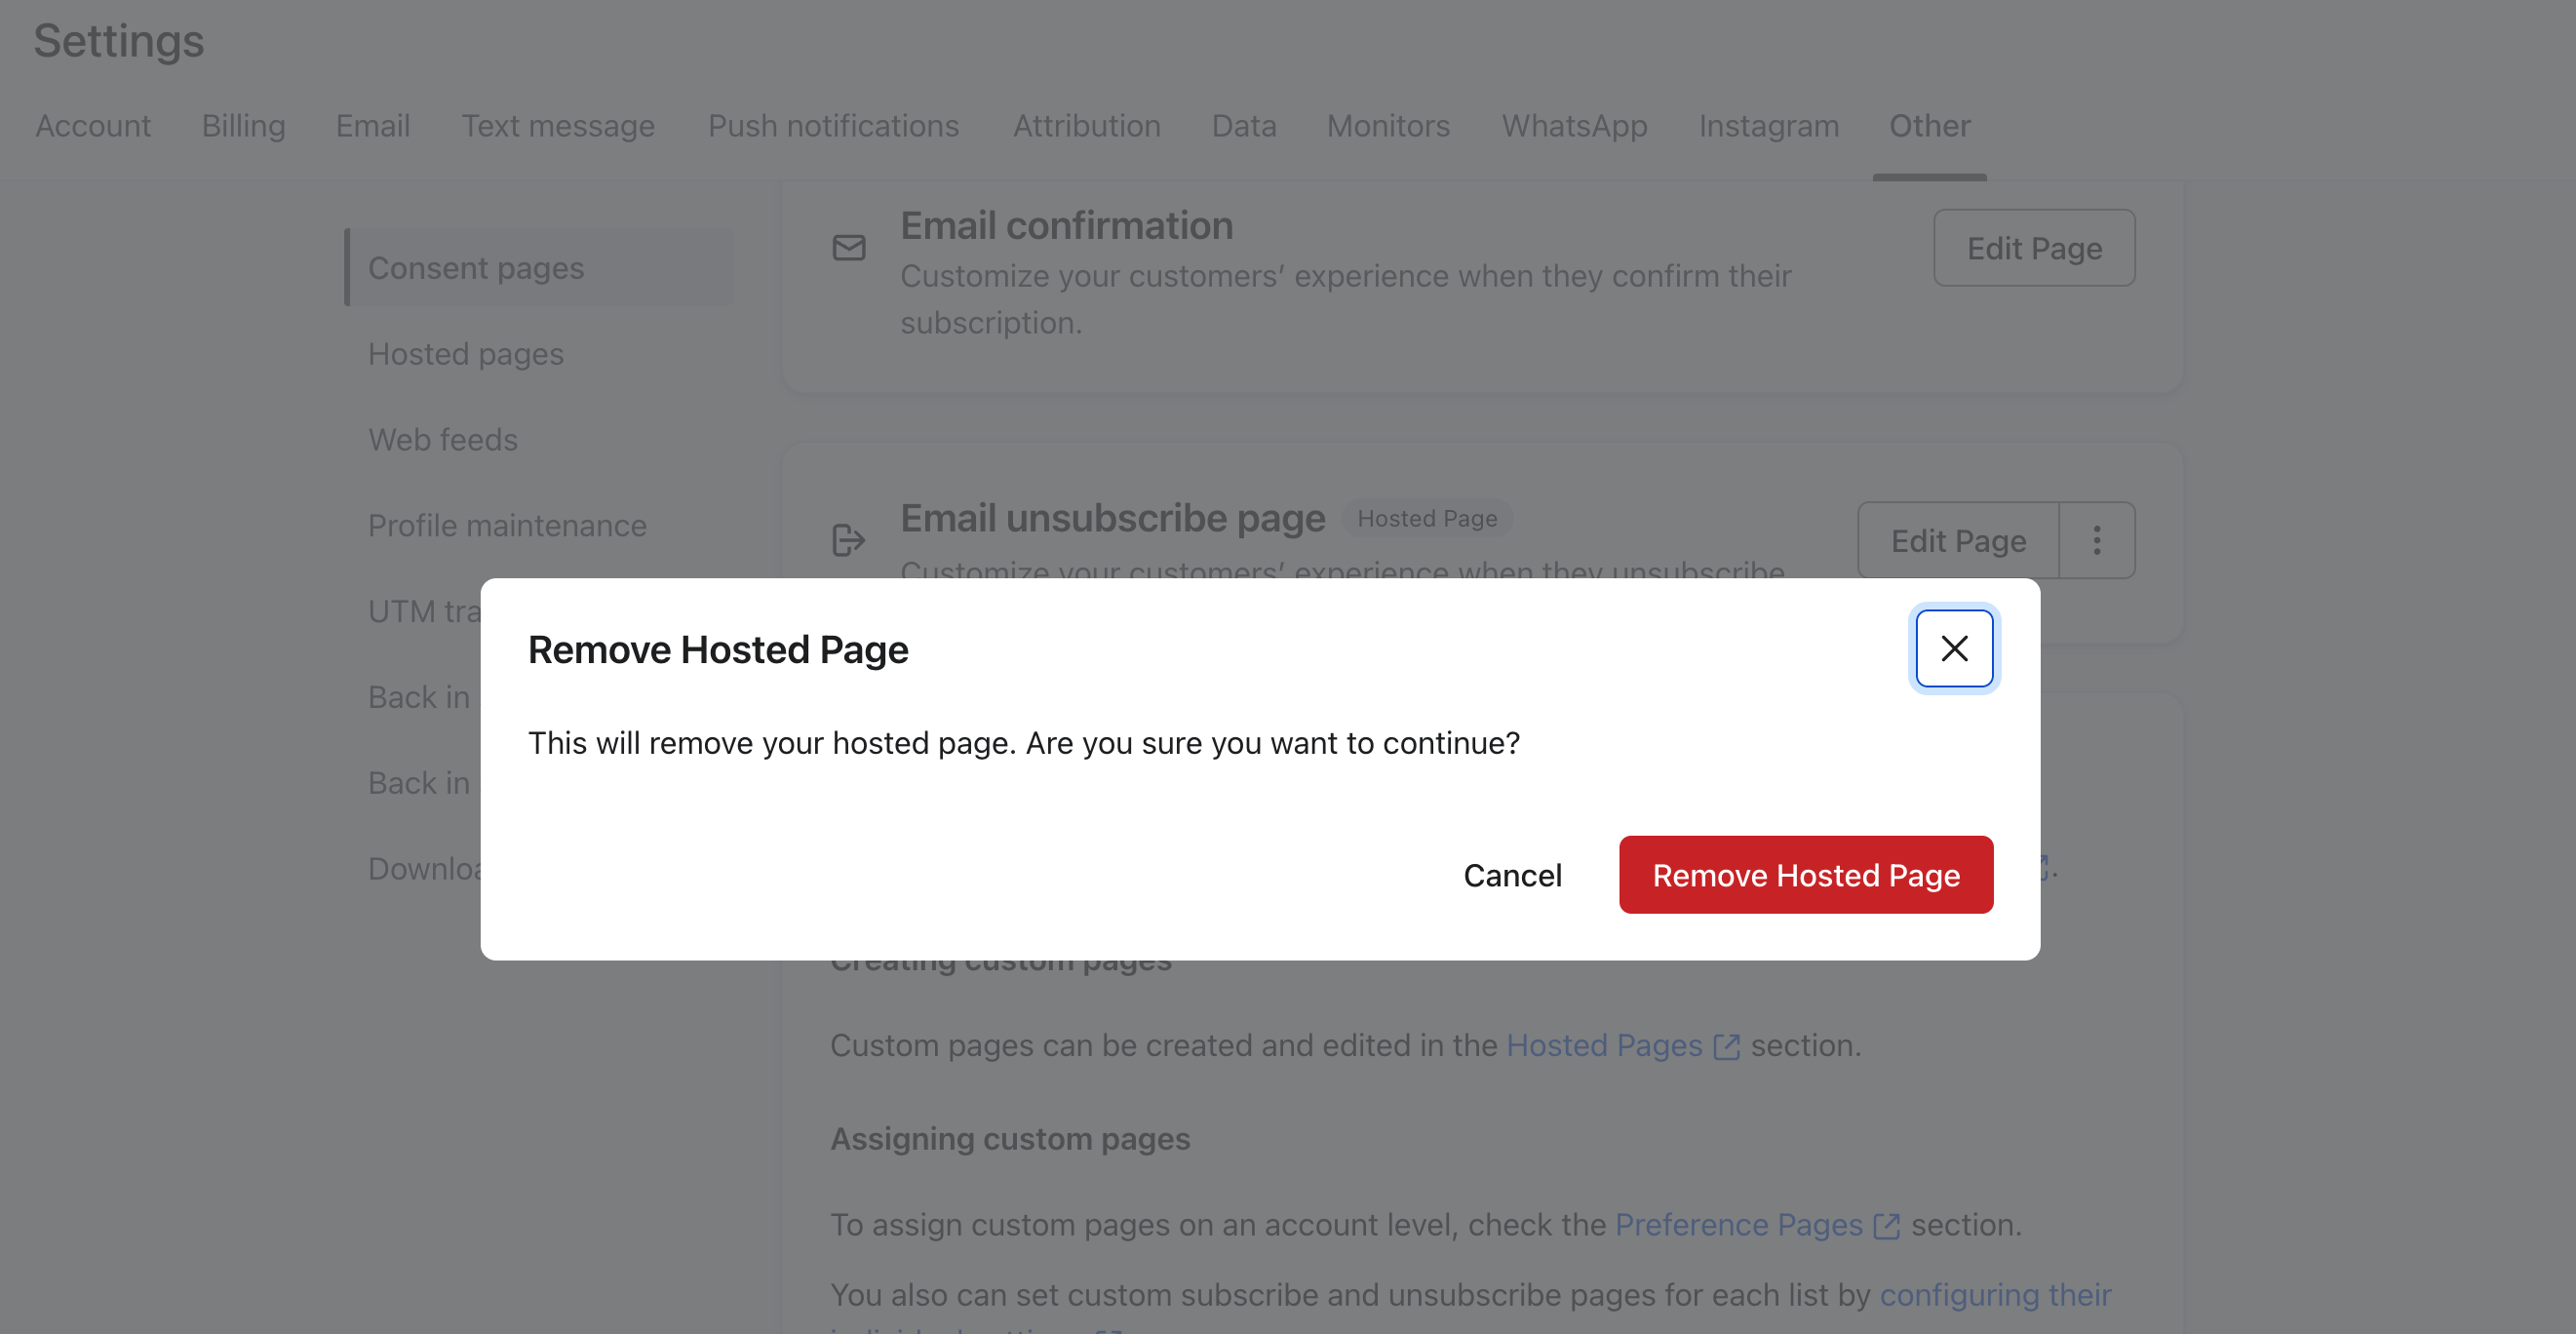This screenshot has height=1334, width=2576.
Task: Click the envelope icon beside Email confirmation
Action: [x=848, y=247]
